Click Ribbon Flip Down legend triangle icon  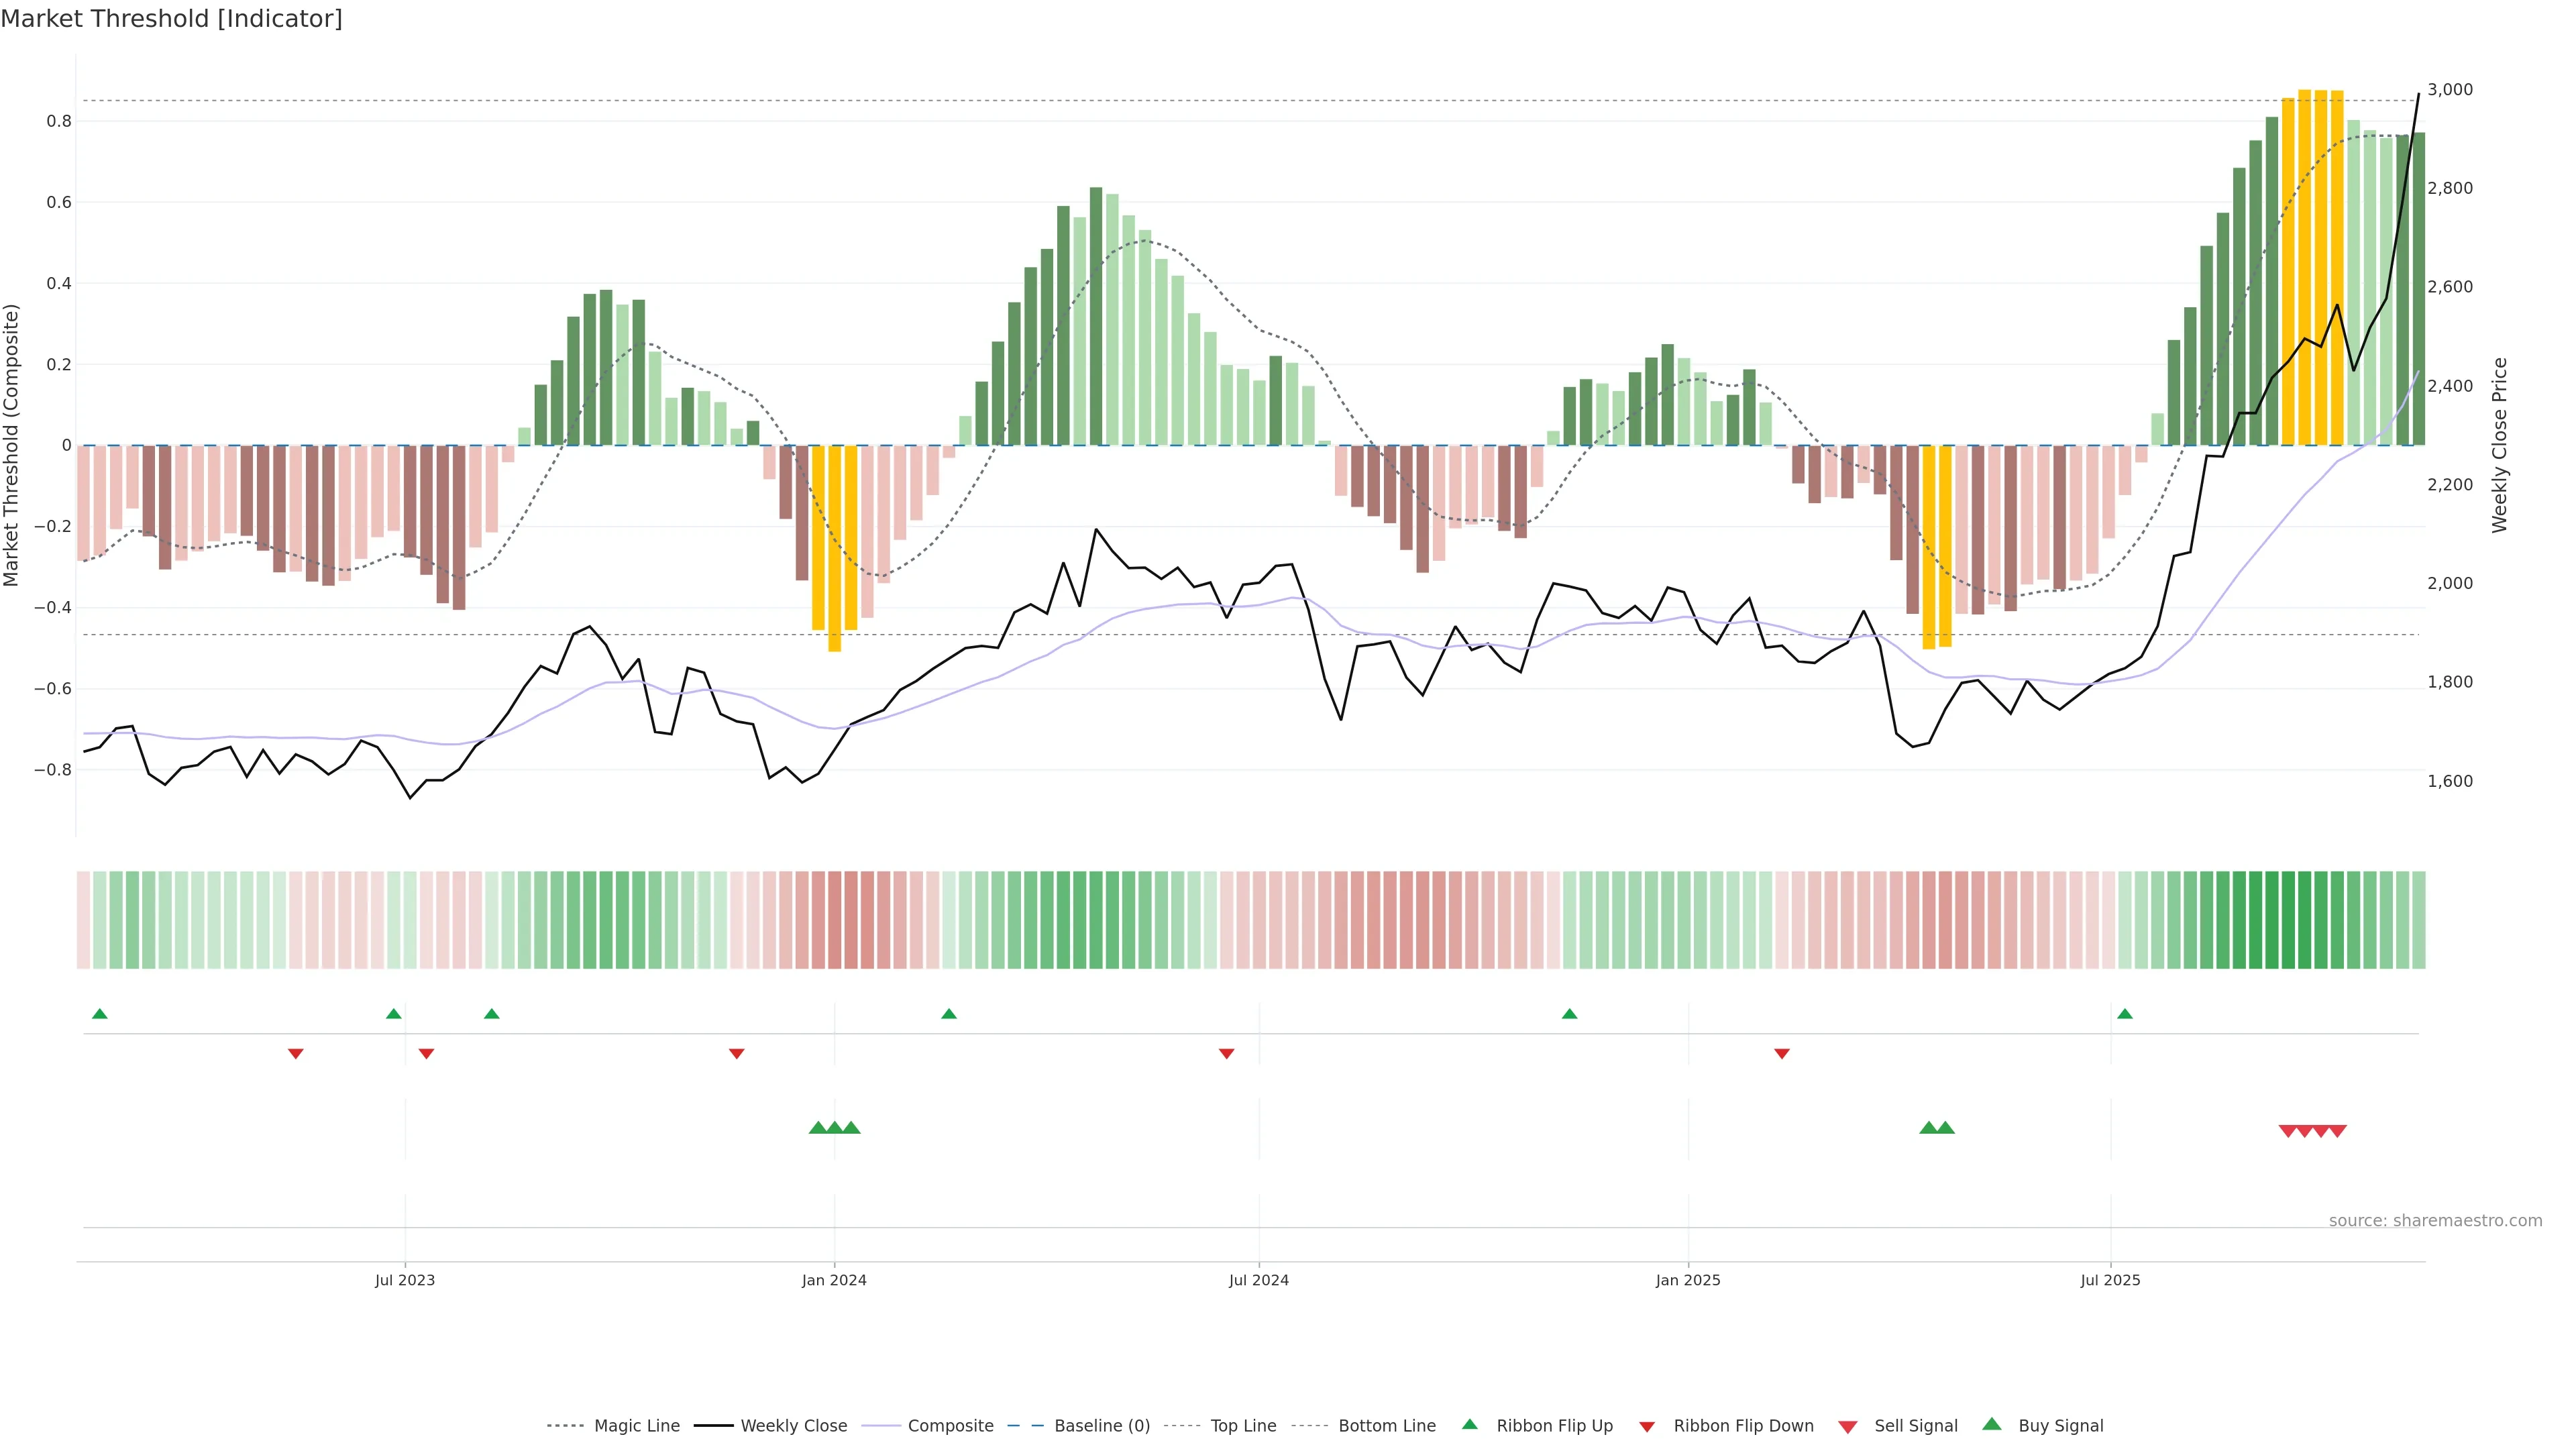pyautogui.click(x=1647, y=1427)
